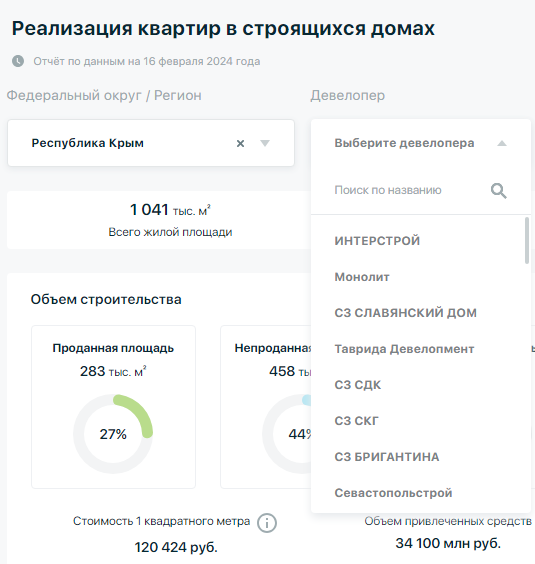
Task: Open the Республика Крым region combo box
Action: [x=151, y=143]
